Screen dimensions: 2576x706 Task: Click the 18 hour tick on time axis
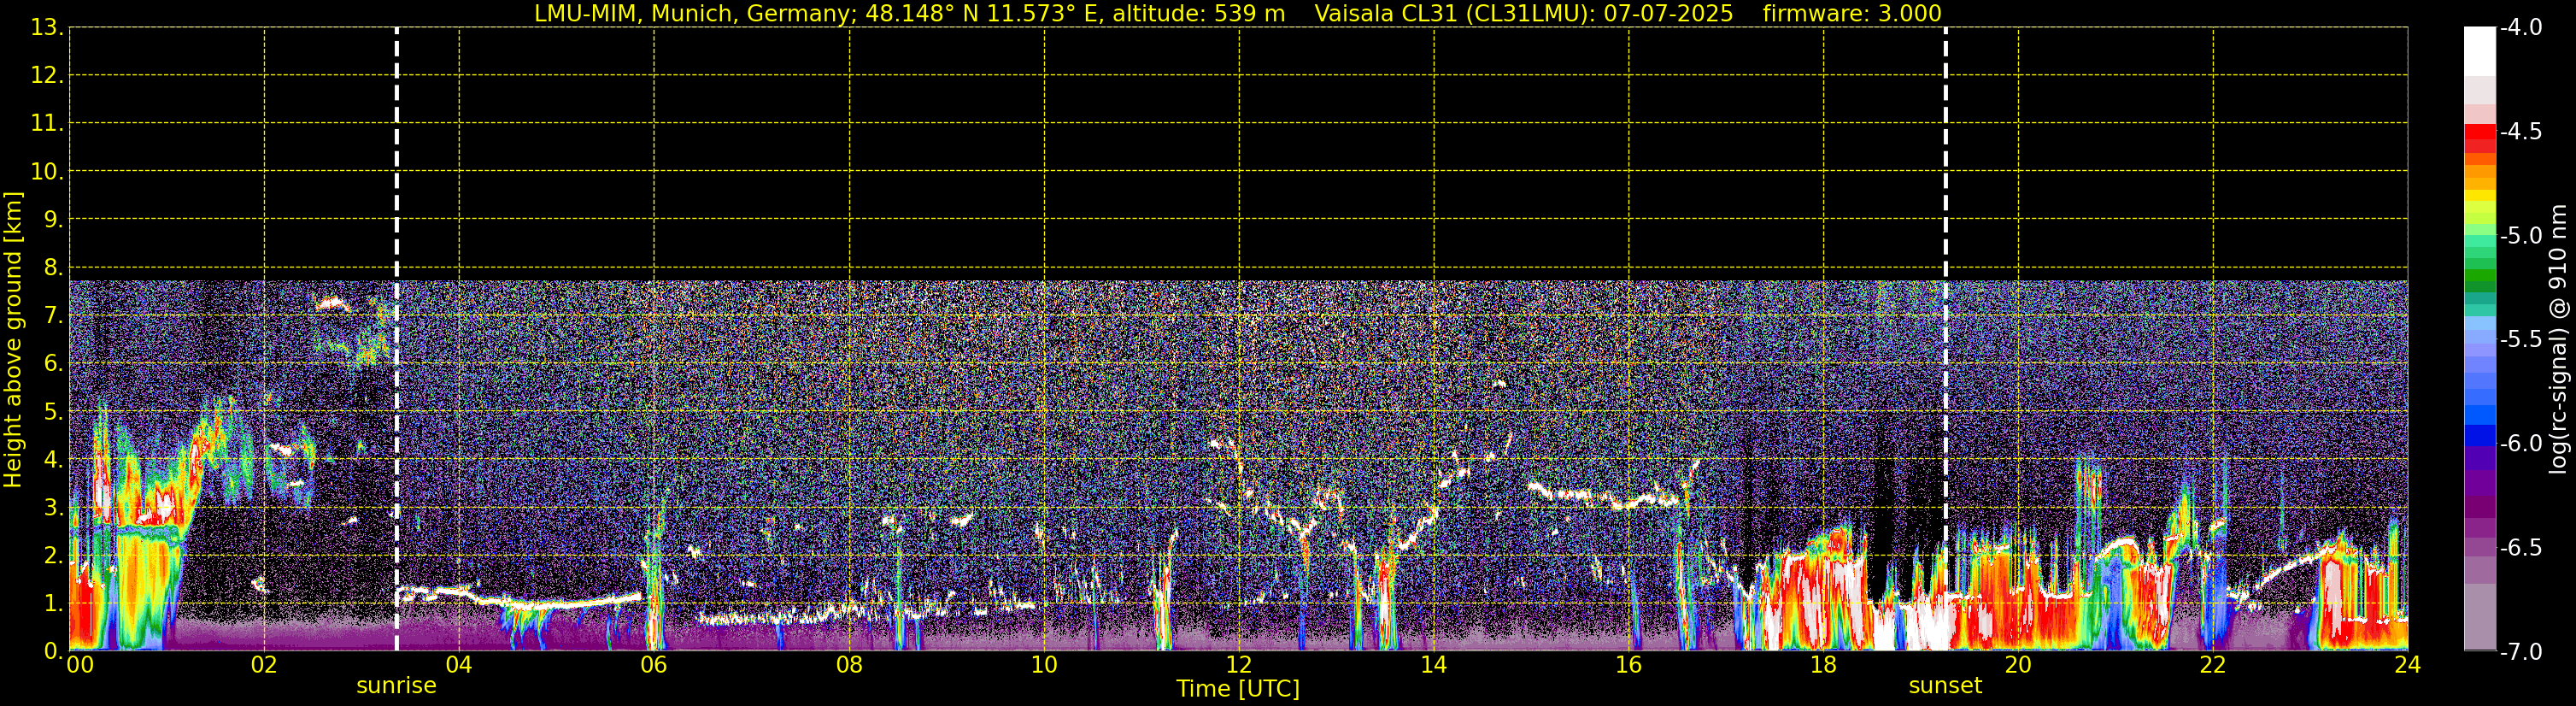click(x=1822, y=665)
